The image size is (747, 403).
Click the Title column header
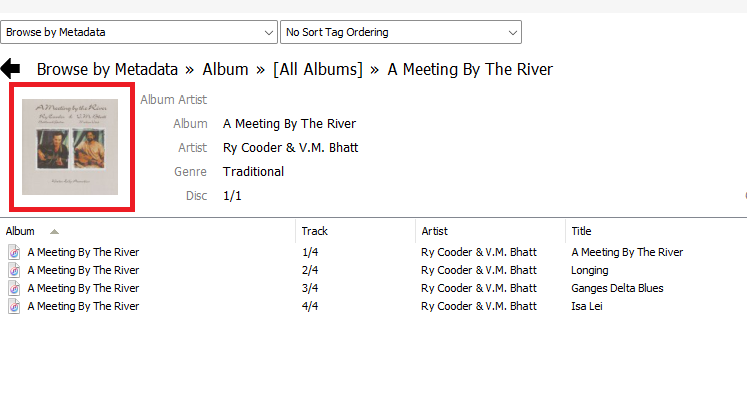tap(581, 231)
